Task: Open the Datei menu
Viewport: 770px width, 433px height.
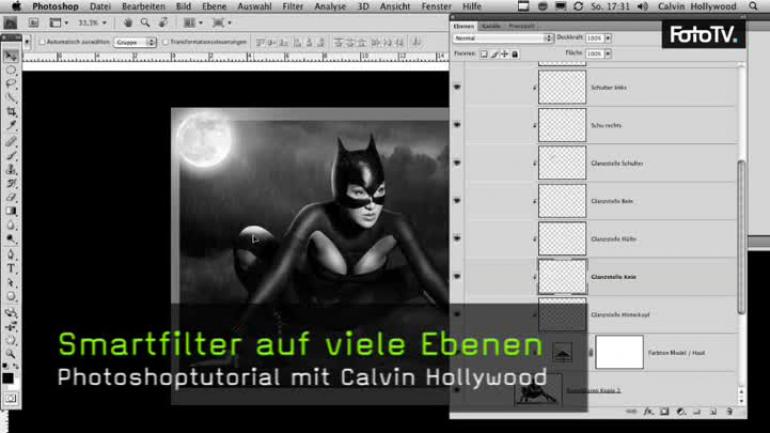Action: [x=100, y=6]
